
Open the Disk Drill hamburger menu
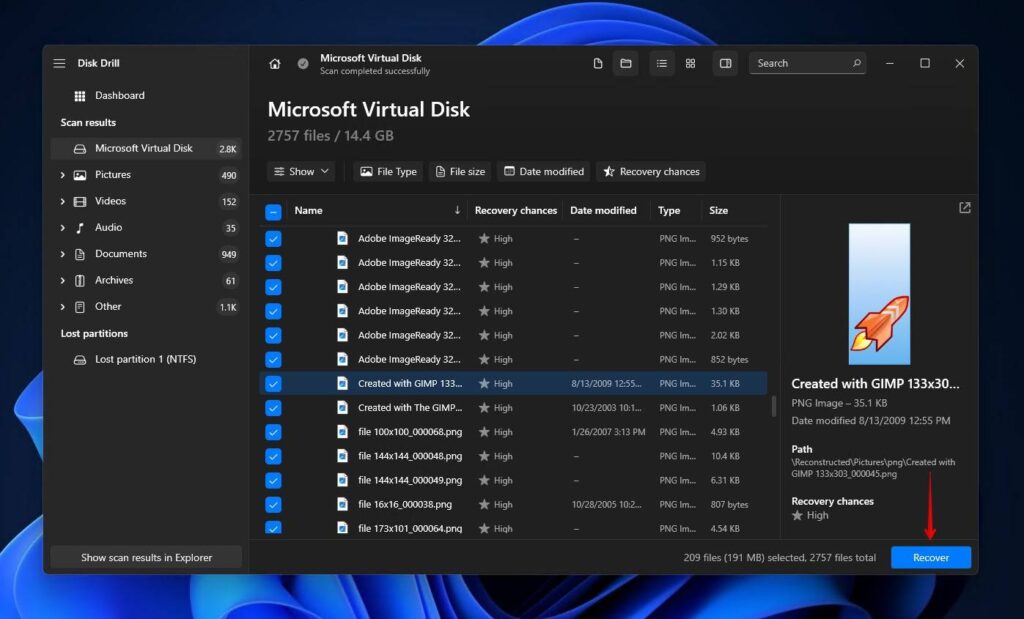tap(60, 62)
